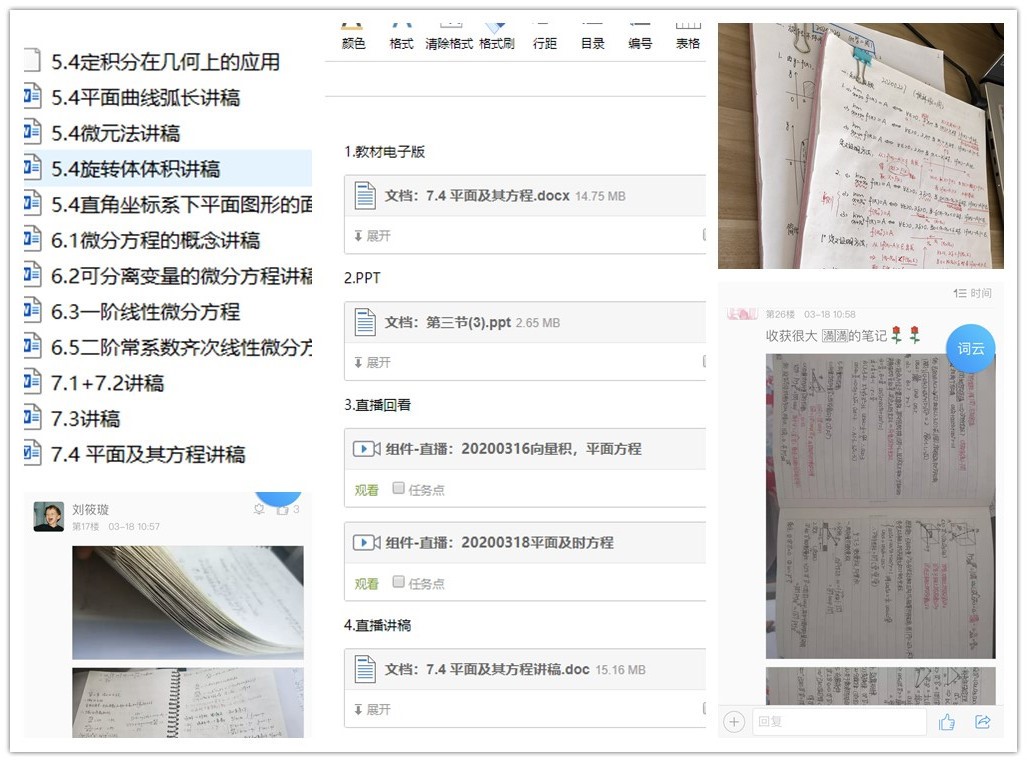Image resolution: width=1027 pixels, height=762 pixels.
Task: Click the document icon of 第三节(3).ppt
Action: click(x=365, y=322)
